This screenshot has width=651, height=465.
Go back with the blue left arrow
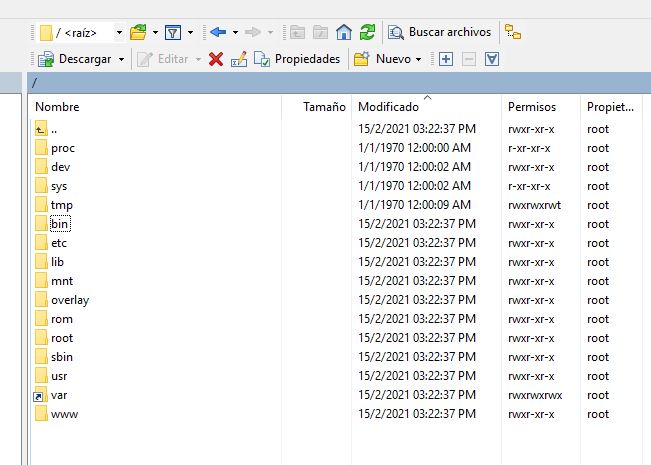coord(218,32)
